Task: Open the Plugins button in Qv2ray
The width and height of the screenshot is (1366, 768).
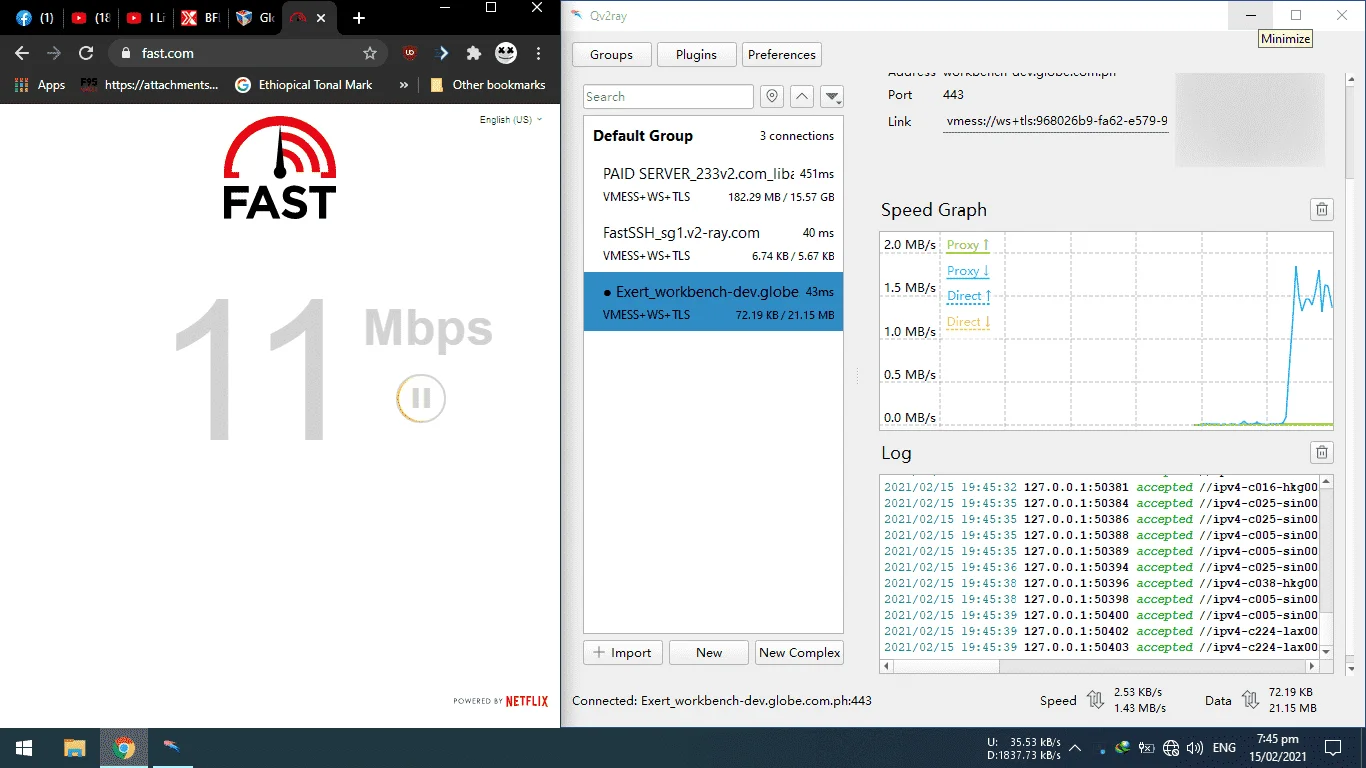Action: 696,55
